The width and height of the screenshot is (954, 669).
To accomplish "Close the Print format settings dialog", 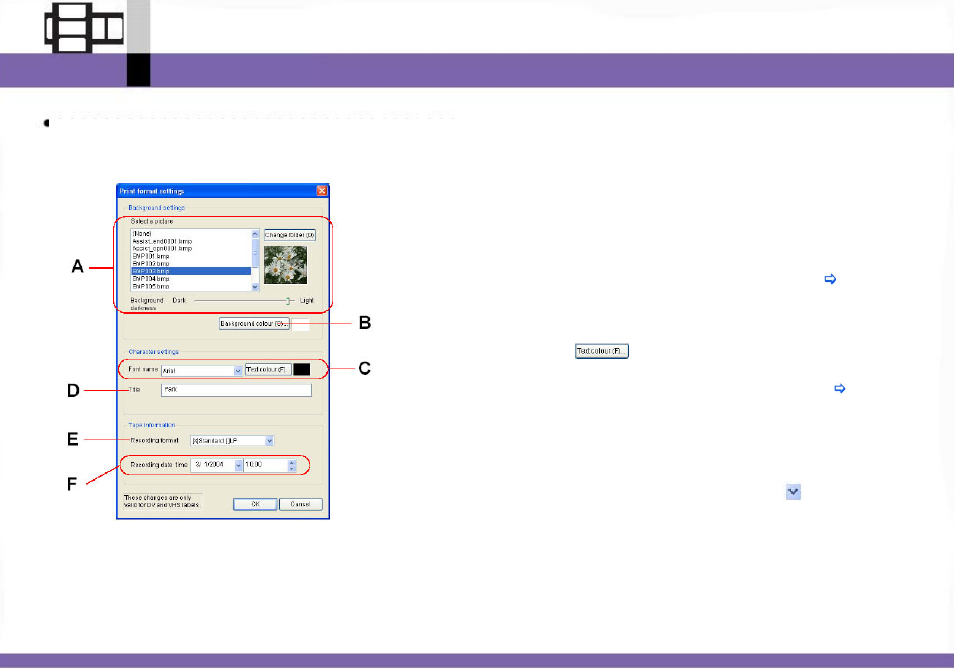I will point(322,191).
